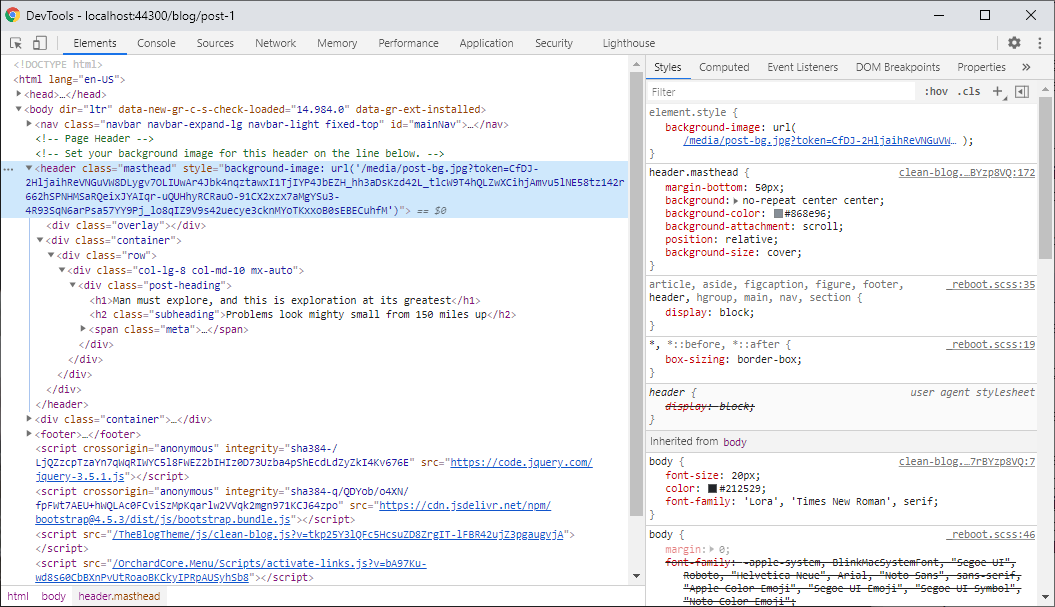
Task: Open the Network tab
Action: [x=275, y=43]
